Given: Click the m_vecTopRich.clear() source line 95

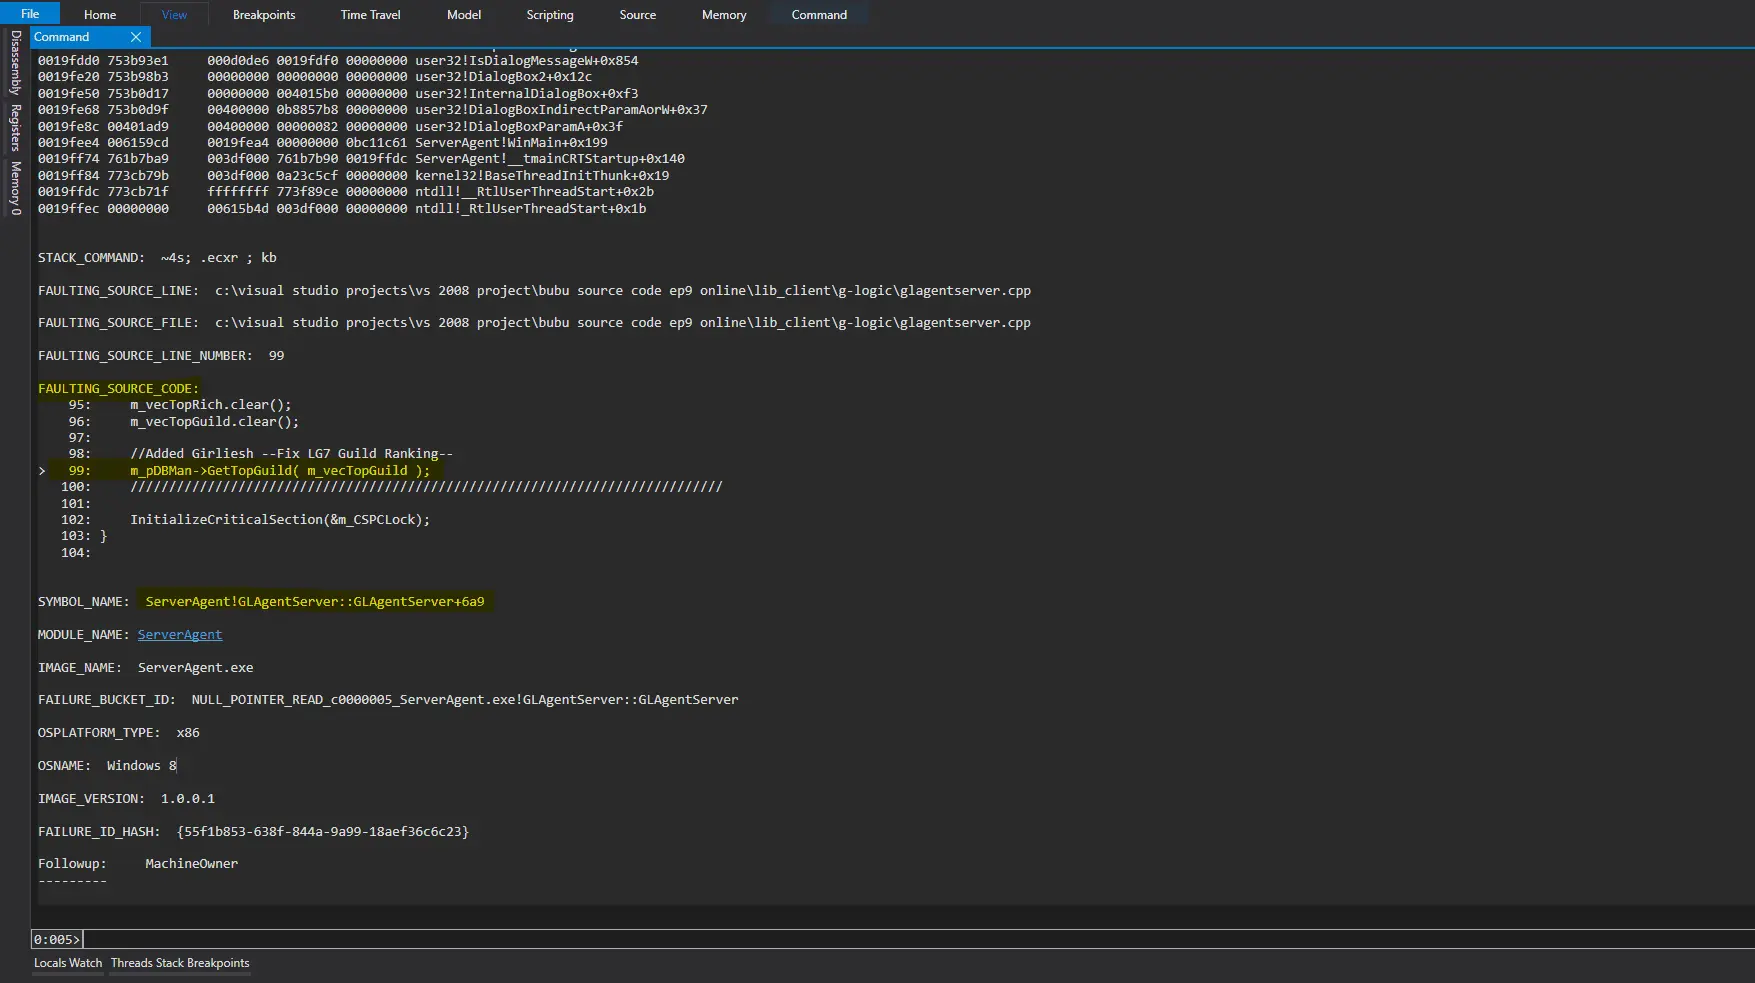Looking at the screenshot, I should (x=211, y=404).
